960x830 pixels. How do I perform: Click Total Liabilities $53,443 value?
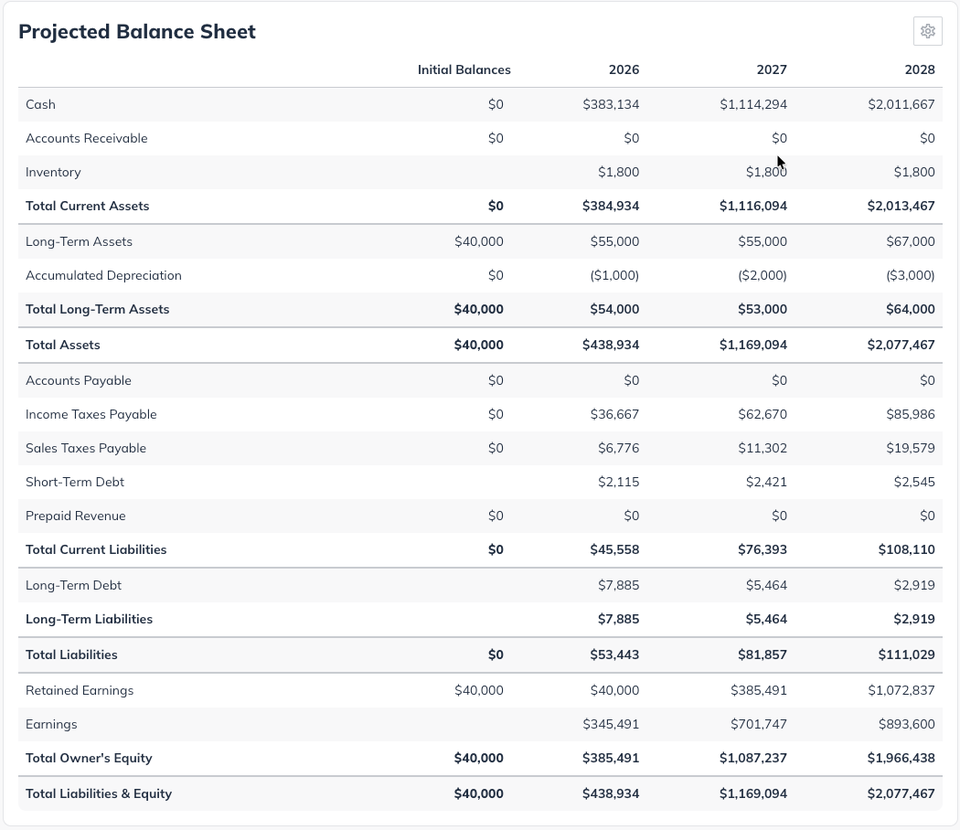pyautogui.click(x=615, y=654)
